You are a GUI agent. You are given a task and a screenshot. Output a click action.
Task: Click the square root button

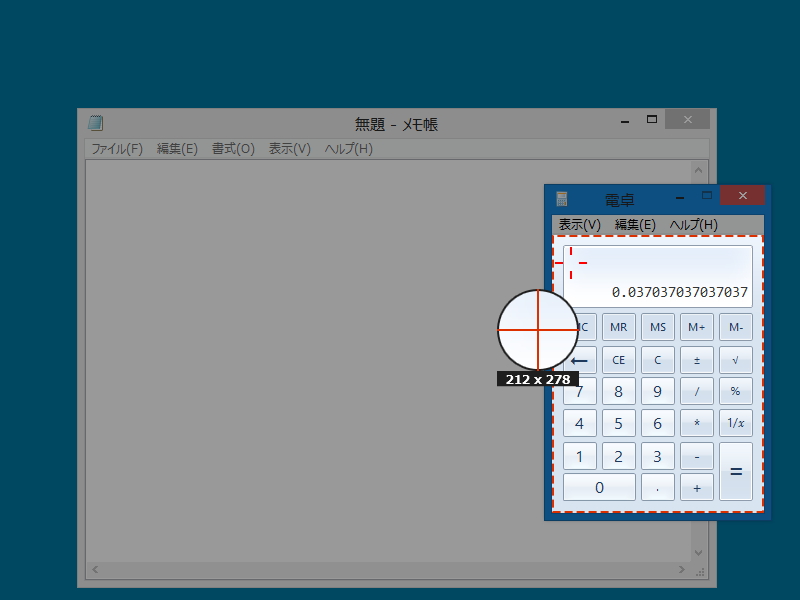point(736,360)
